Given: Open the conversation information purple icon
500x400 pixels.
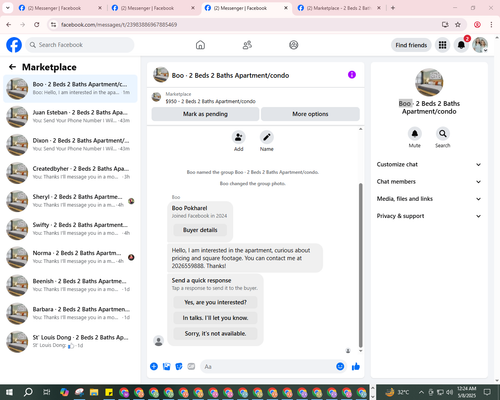Looking at the screenshot, I should tap(352, 75).
